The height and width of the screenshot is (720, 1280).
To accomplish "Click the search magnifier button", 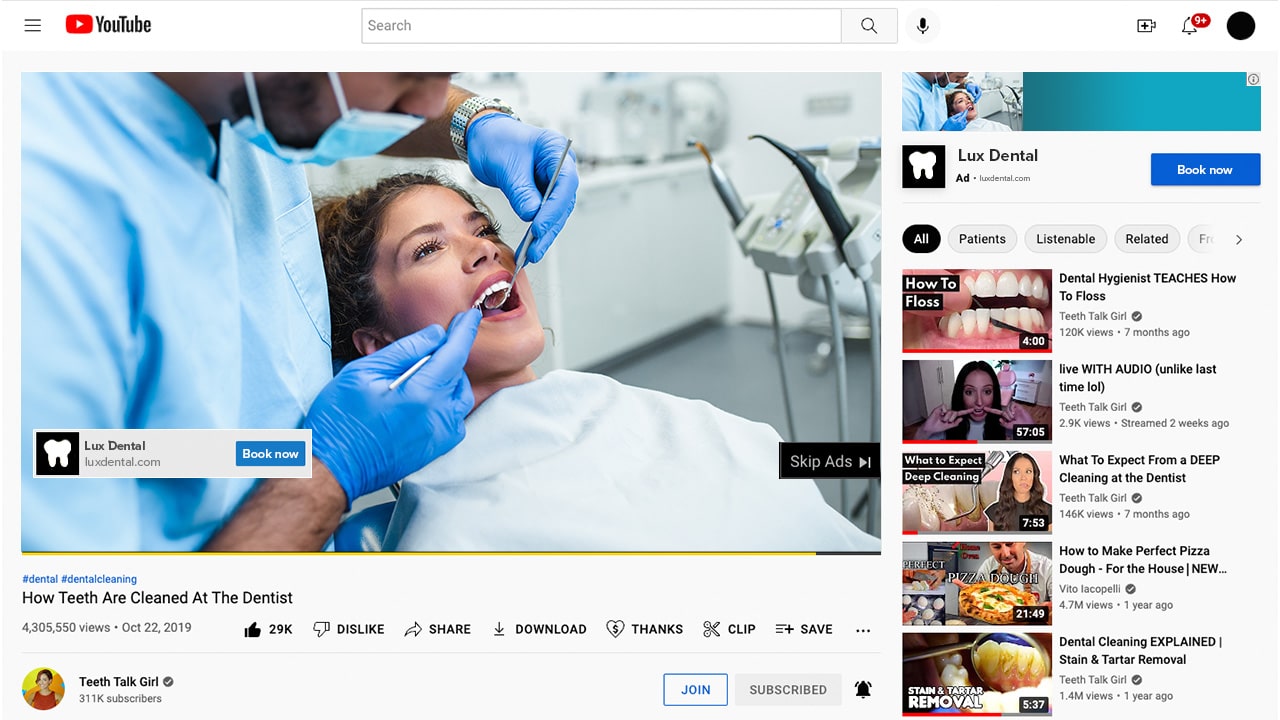I will (x=868, y=26).
